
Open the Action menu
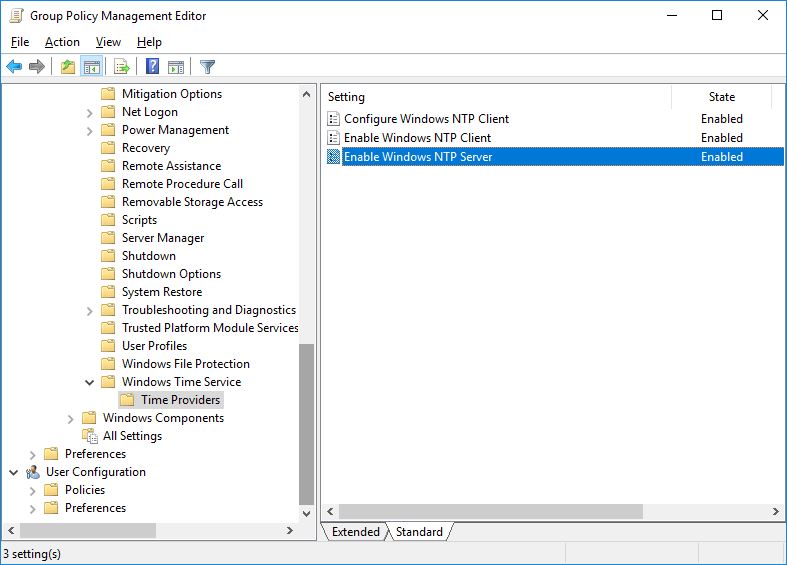62,42
